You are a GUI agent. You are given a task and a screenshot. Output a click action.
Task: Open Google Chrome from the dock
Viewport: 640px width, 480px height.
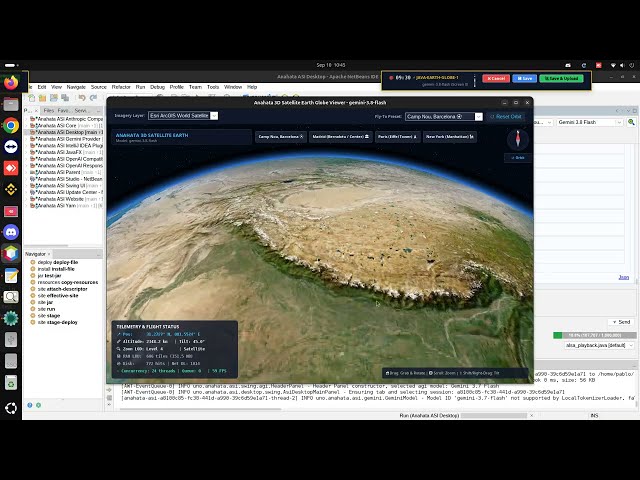(x=11, y=125)
